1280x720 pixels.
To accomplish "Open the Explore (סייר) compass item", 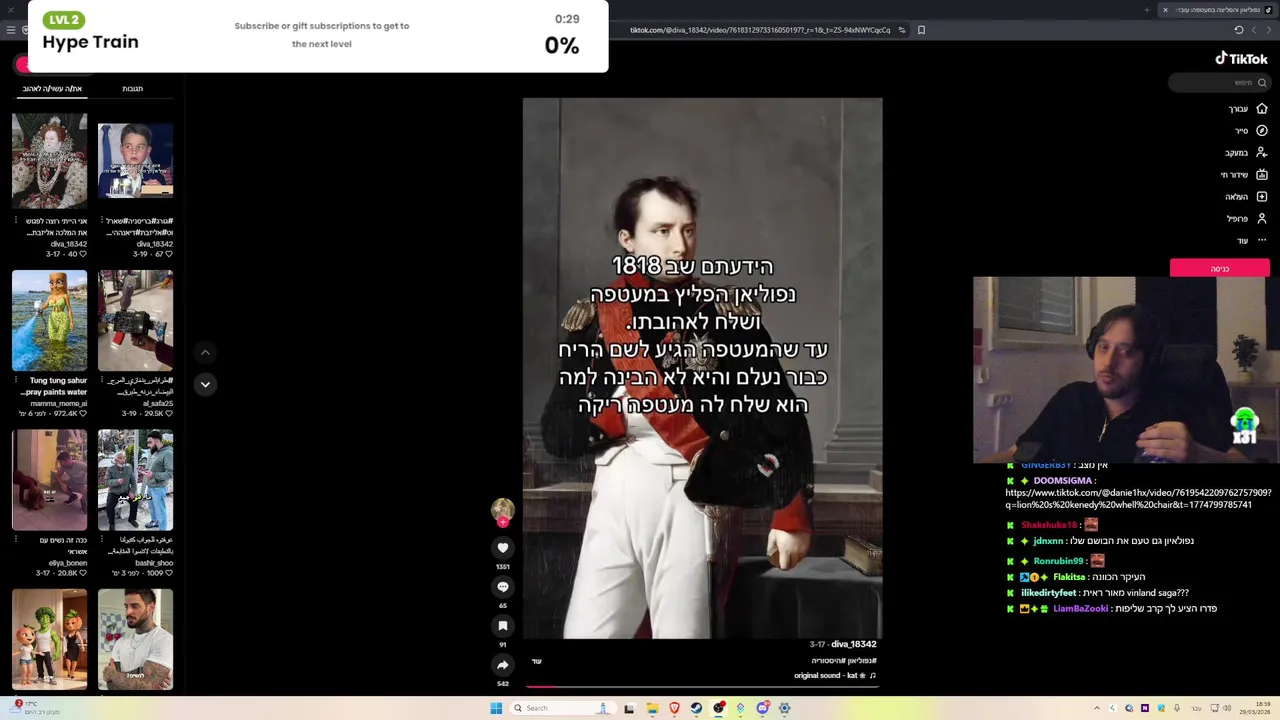I will click(1250, 131).
